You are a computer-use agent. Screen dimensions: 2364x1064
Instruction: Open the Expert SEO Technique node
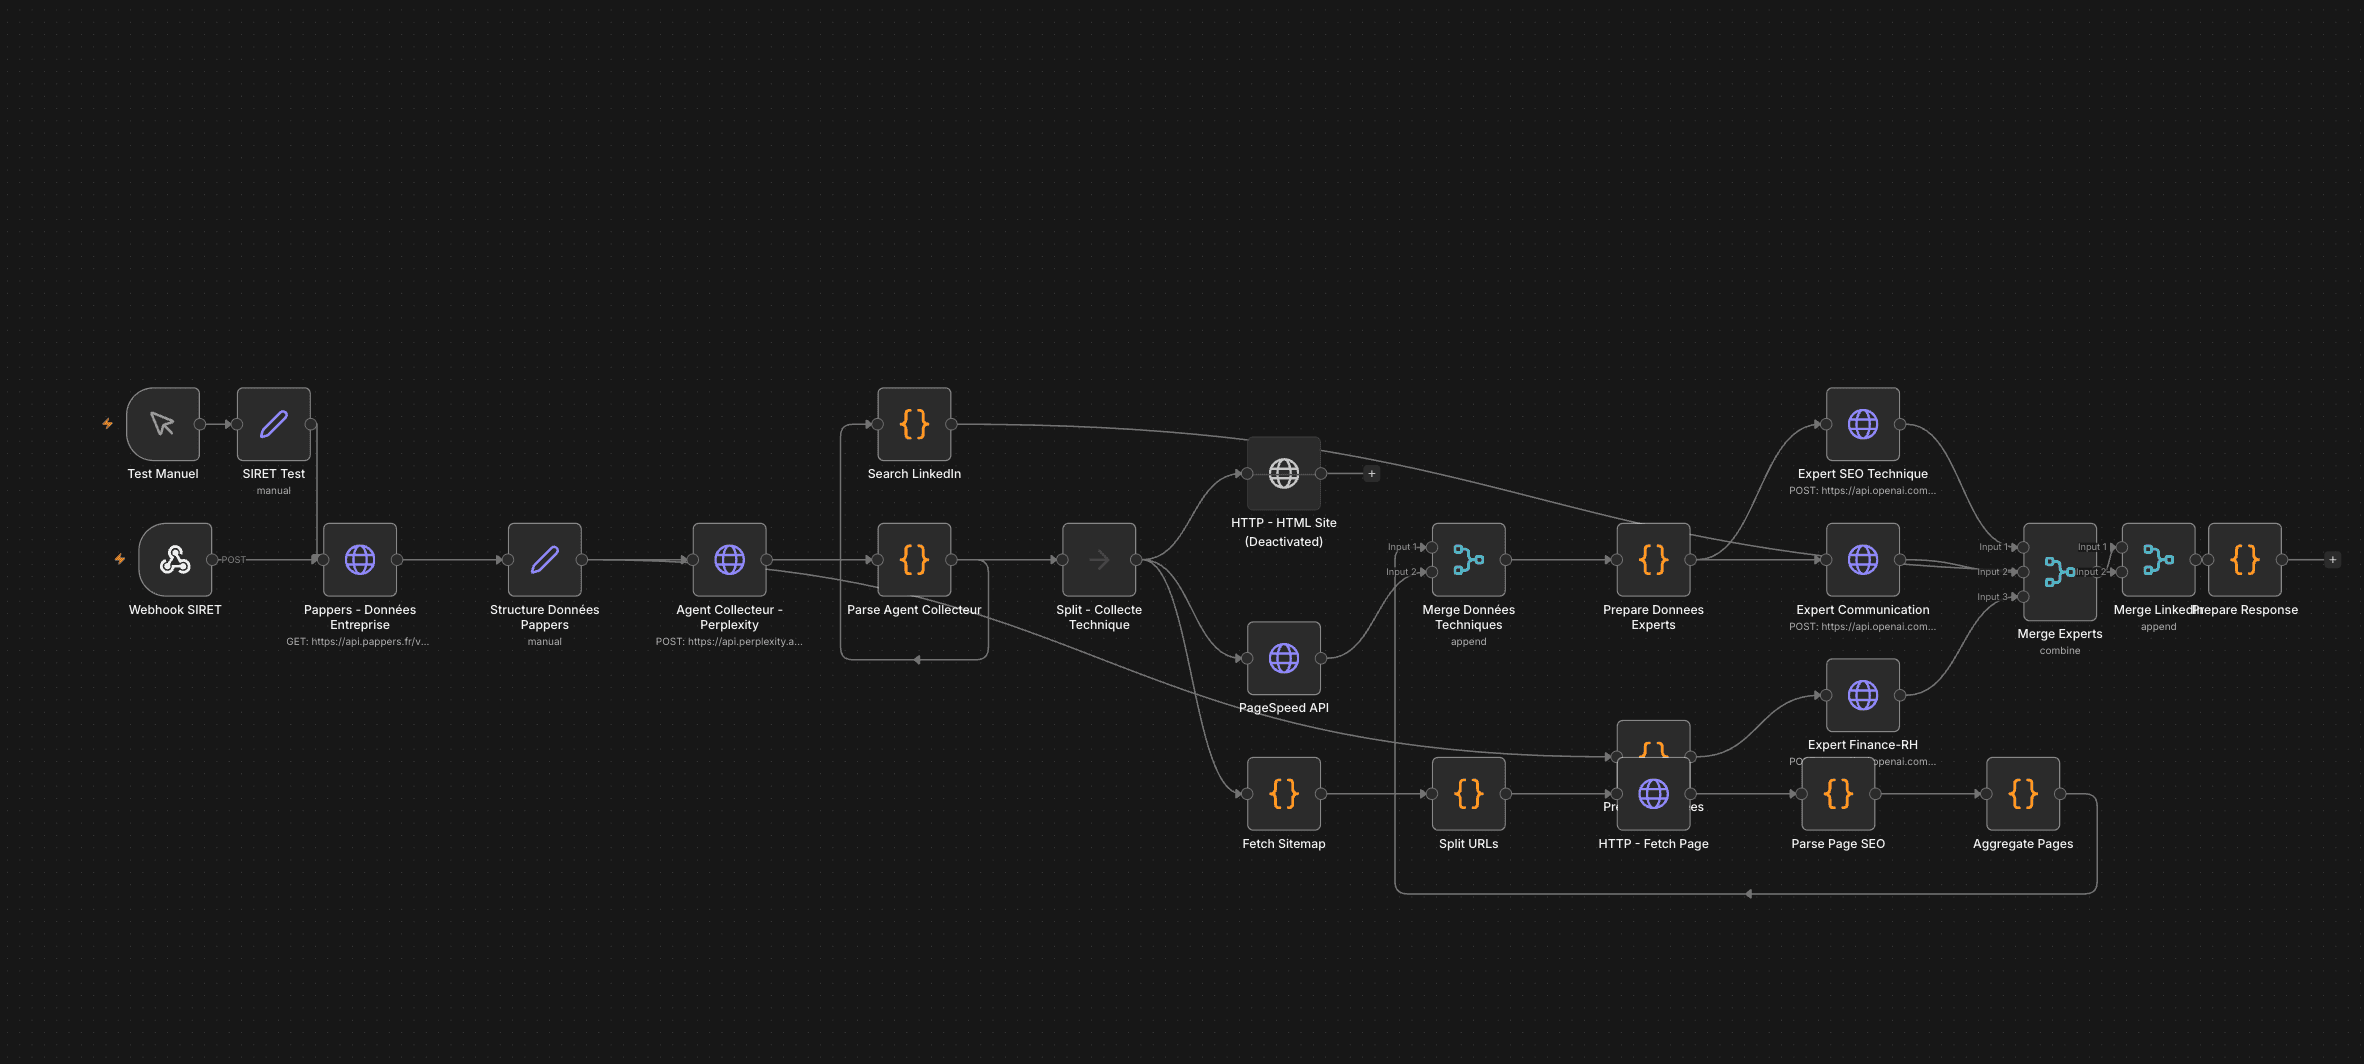pos(1862,424)
